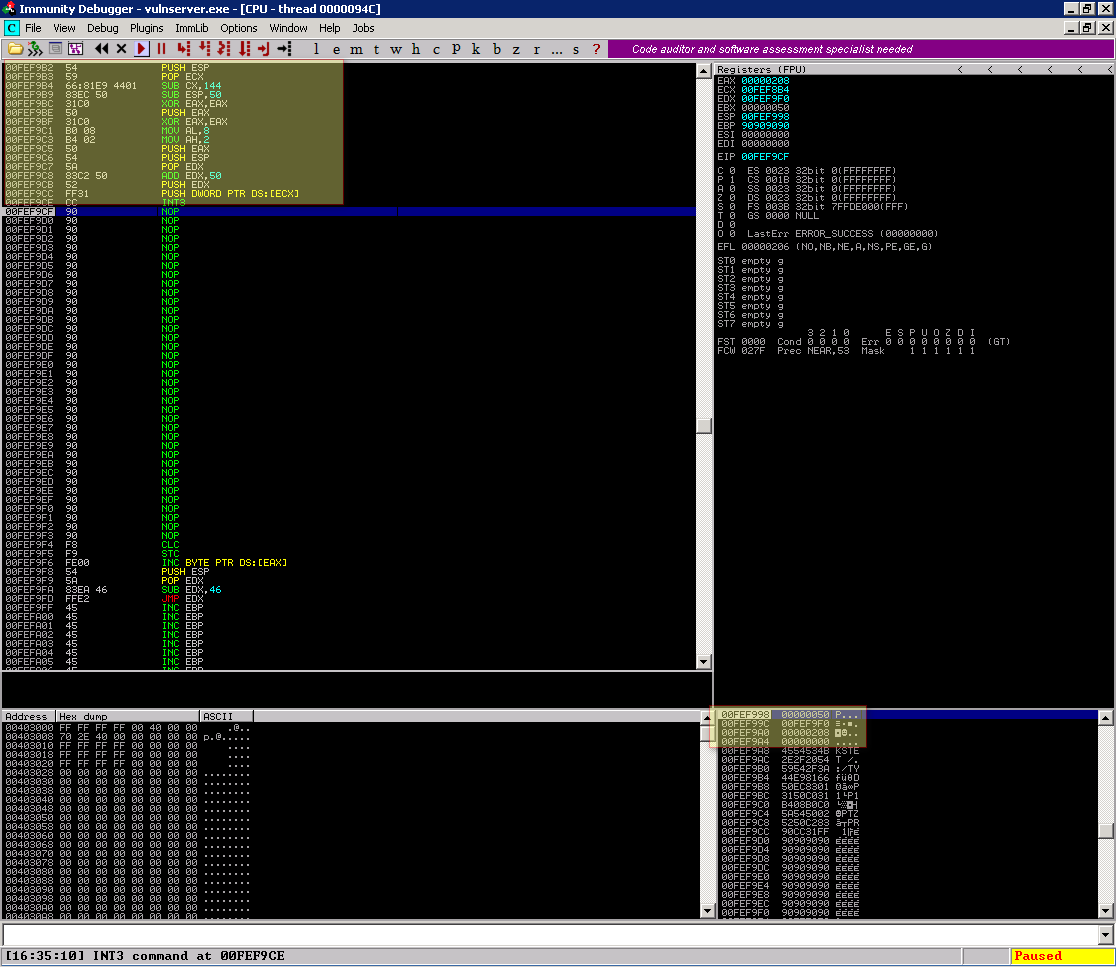The height and width of the screenshot is (967, 1116).
Task: Close the debugged program with the X icon
Action: point(122,49)
